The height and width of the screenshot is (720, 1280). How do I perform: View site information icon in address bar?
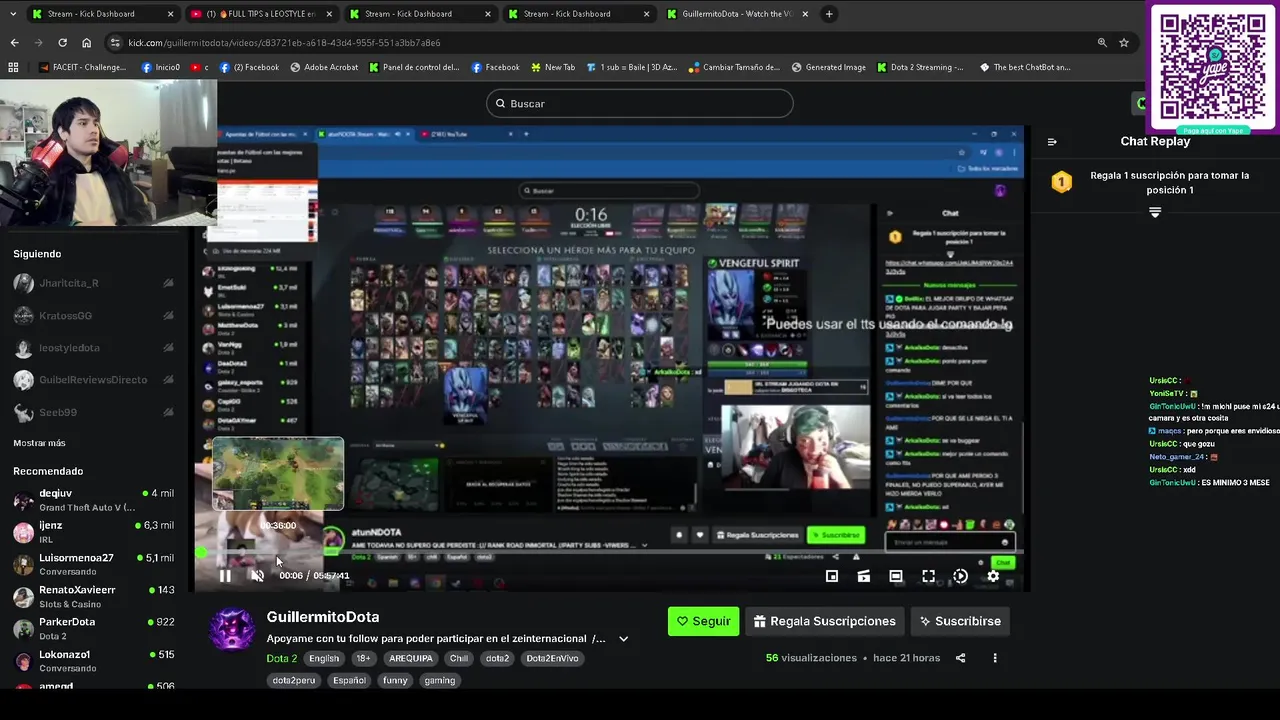click(116, 43)
